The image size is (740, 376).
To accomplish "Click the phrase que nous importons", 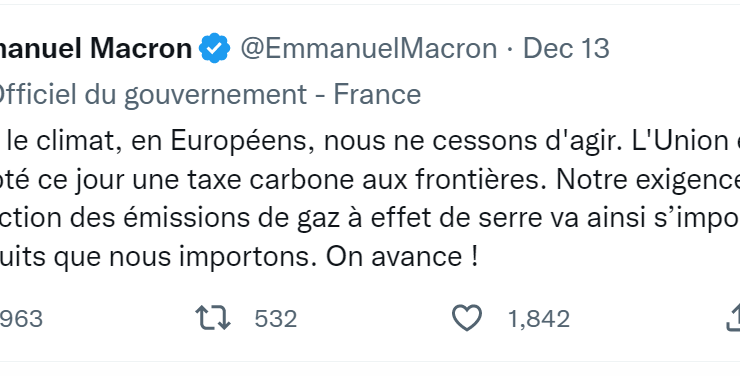I will pyautogui.click(x=184, y=257).
